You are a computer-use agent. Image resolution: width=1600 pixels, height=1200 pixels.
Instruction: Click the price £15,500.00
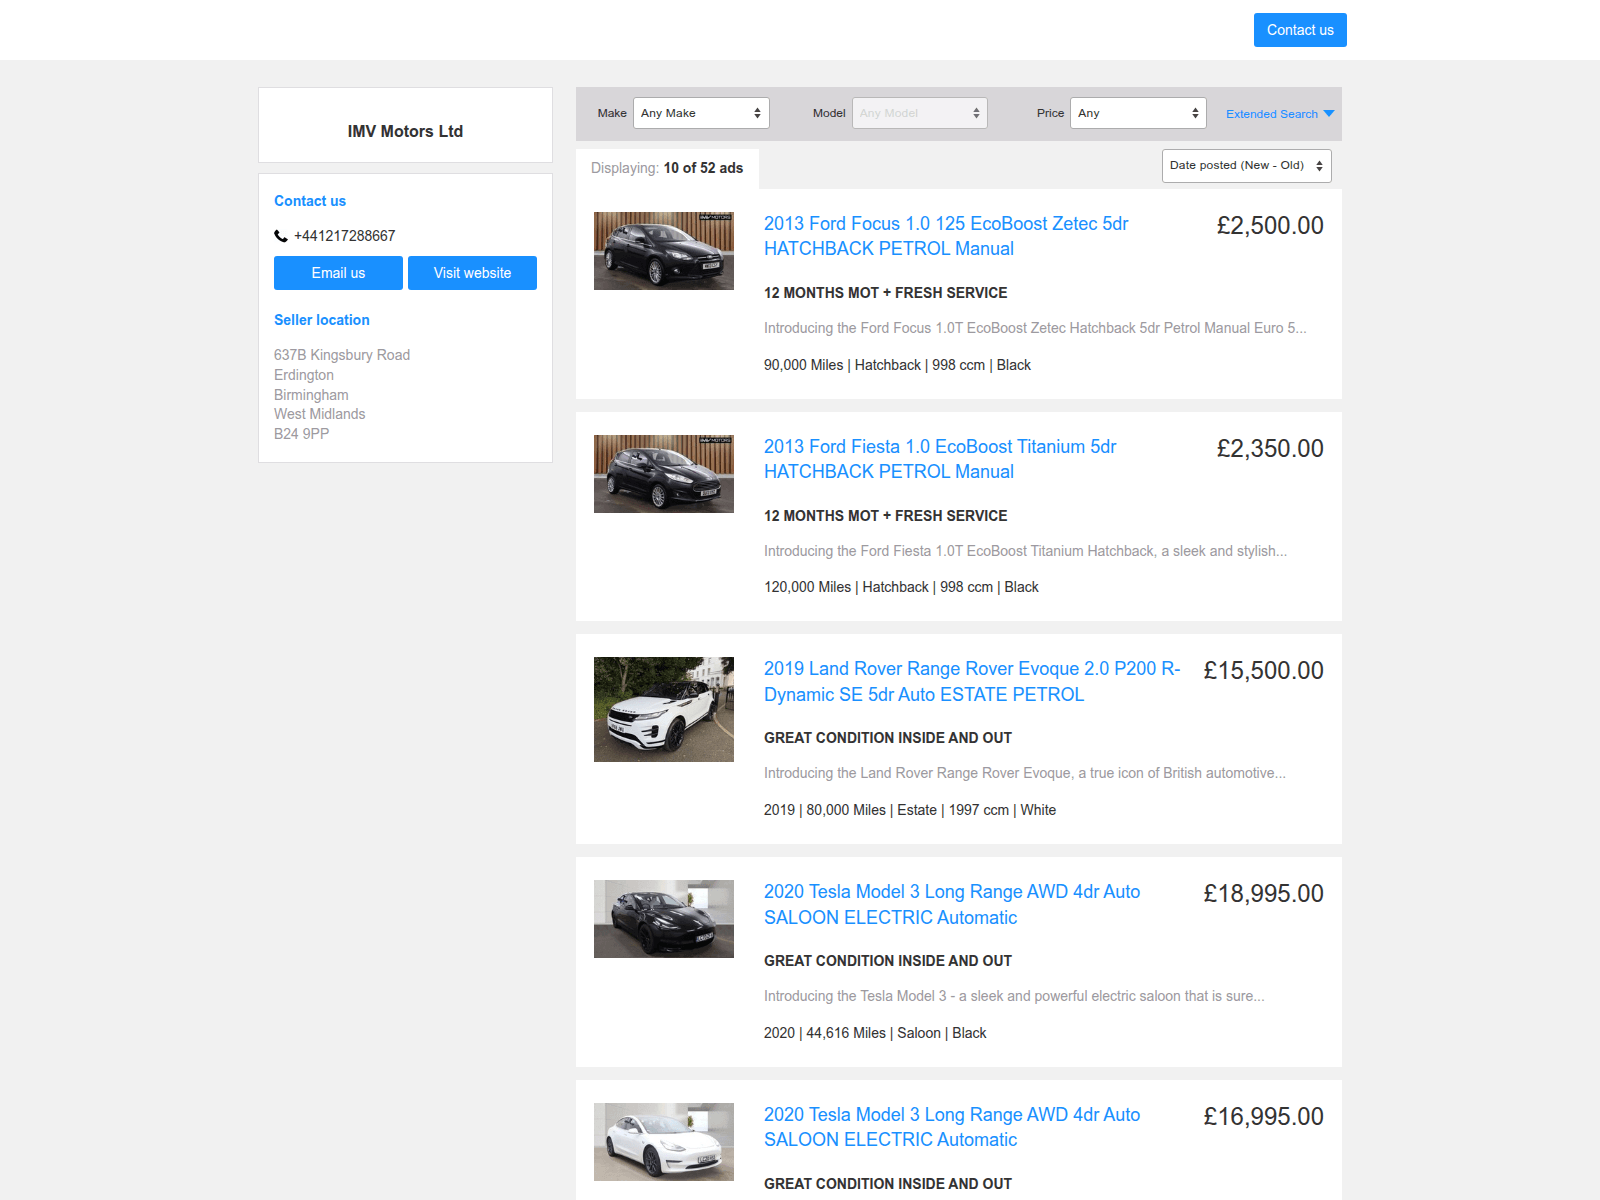[1263, 671]
